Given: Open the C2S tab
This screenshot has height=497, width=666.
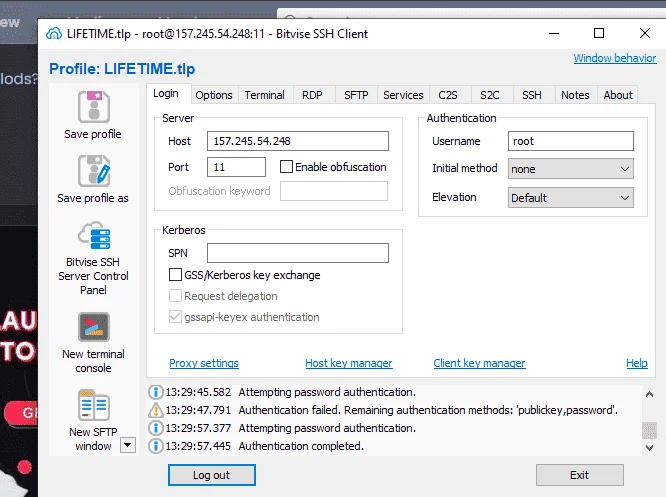Looking at the screenshot, I should pyautogui.click(x=448, y=95).
